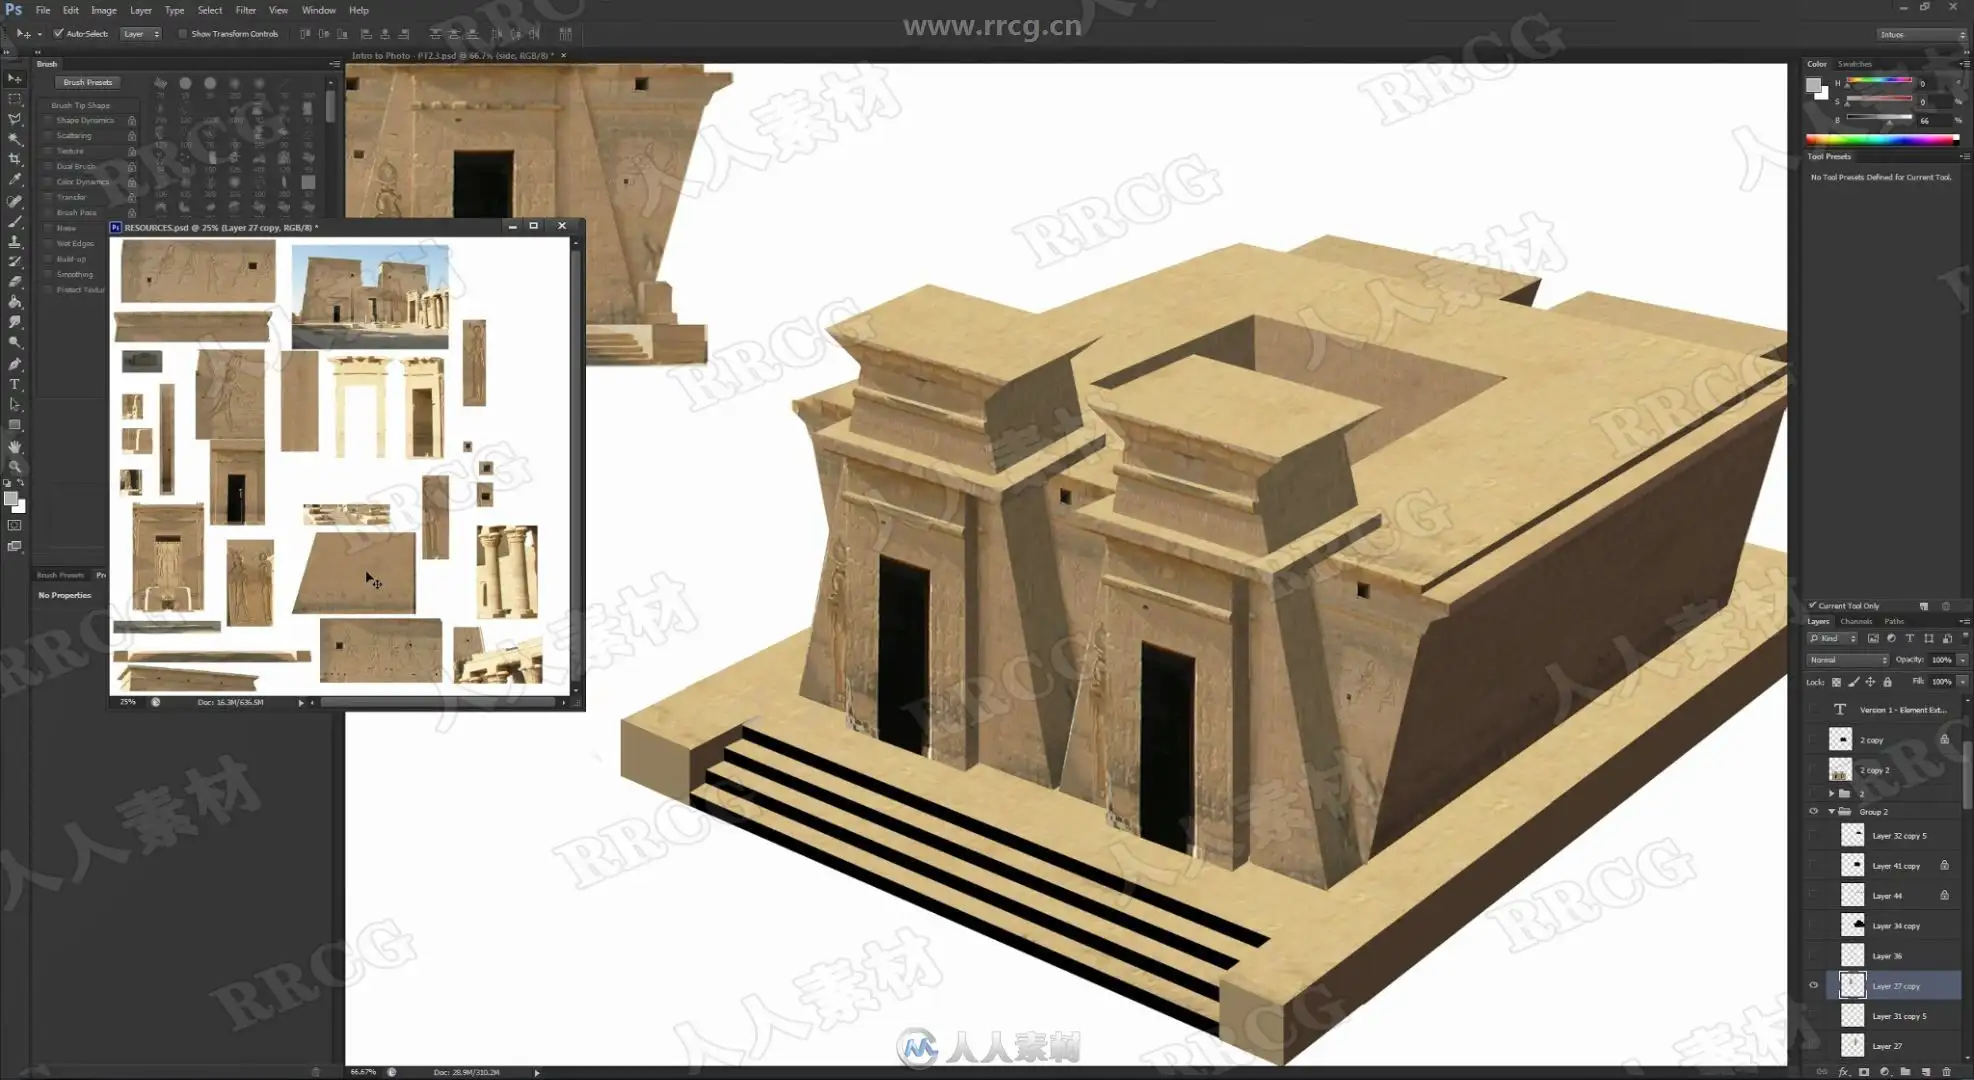Select the Magic Wand tool

pyautogui.click(x=15, y=139)
